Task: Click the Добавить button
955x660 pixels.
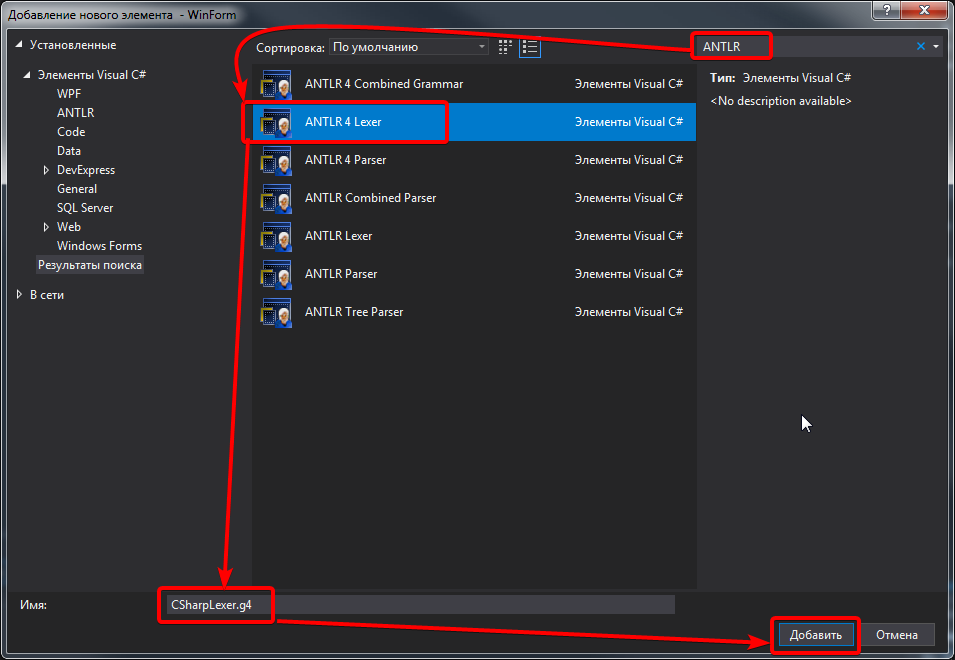Action: click(x=816, y=635)
